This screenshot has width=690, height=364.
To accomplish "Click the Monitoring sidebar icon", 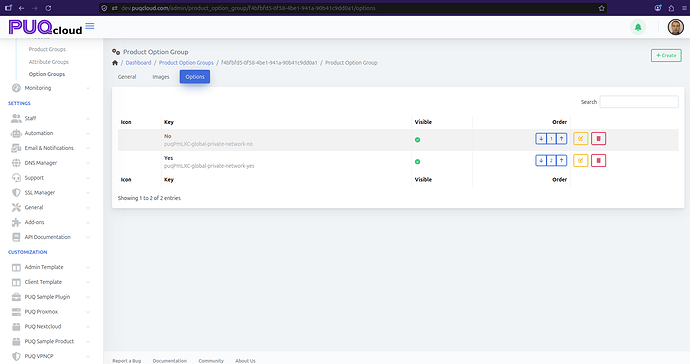I will point(16,88).
